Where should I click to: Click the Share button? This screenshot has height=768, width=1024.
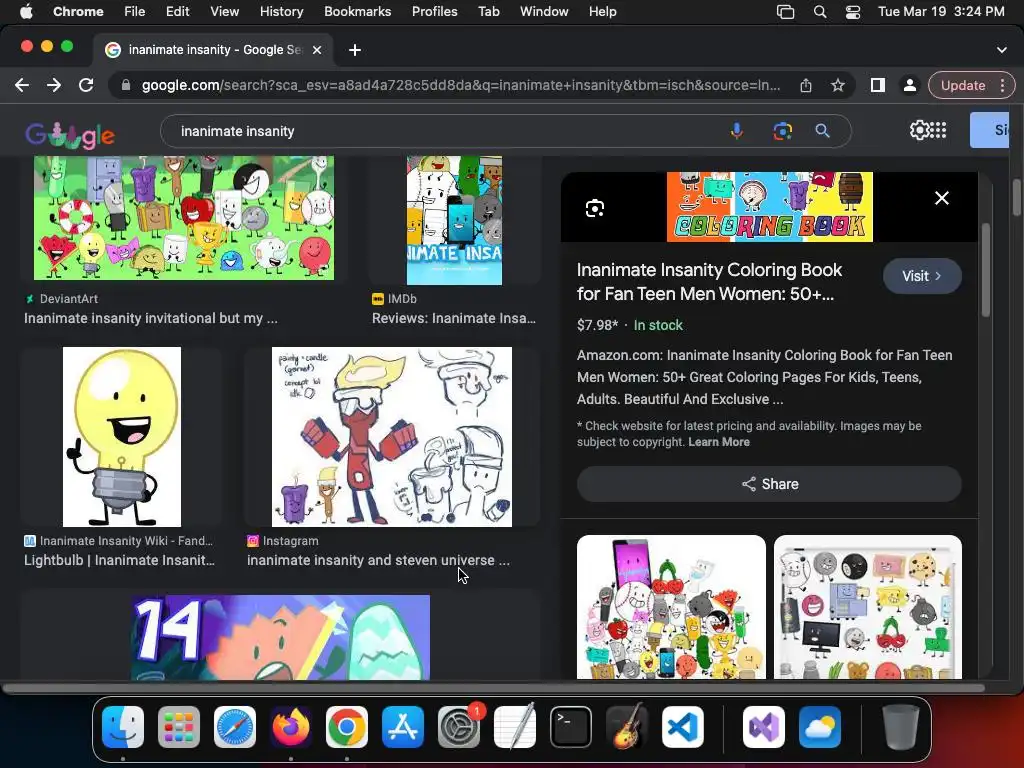click(769, 484)
